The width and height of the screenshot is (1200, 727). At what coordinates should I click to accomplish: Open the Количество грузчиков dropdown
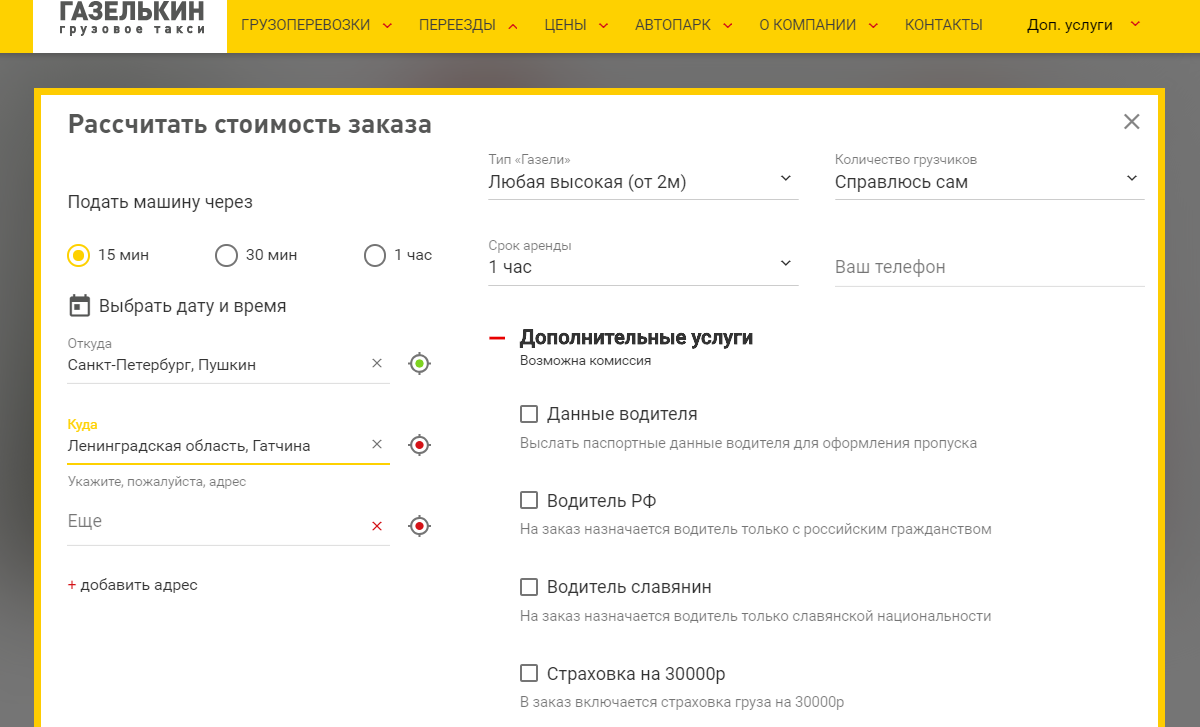tap(988, 182)
